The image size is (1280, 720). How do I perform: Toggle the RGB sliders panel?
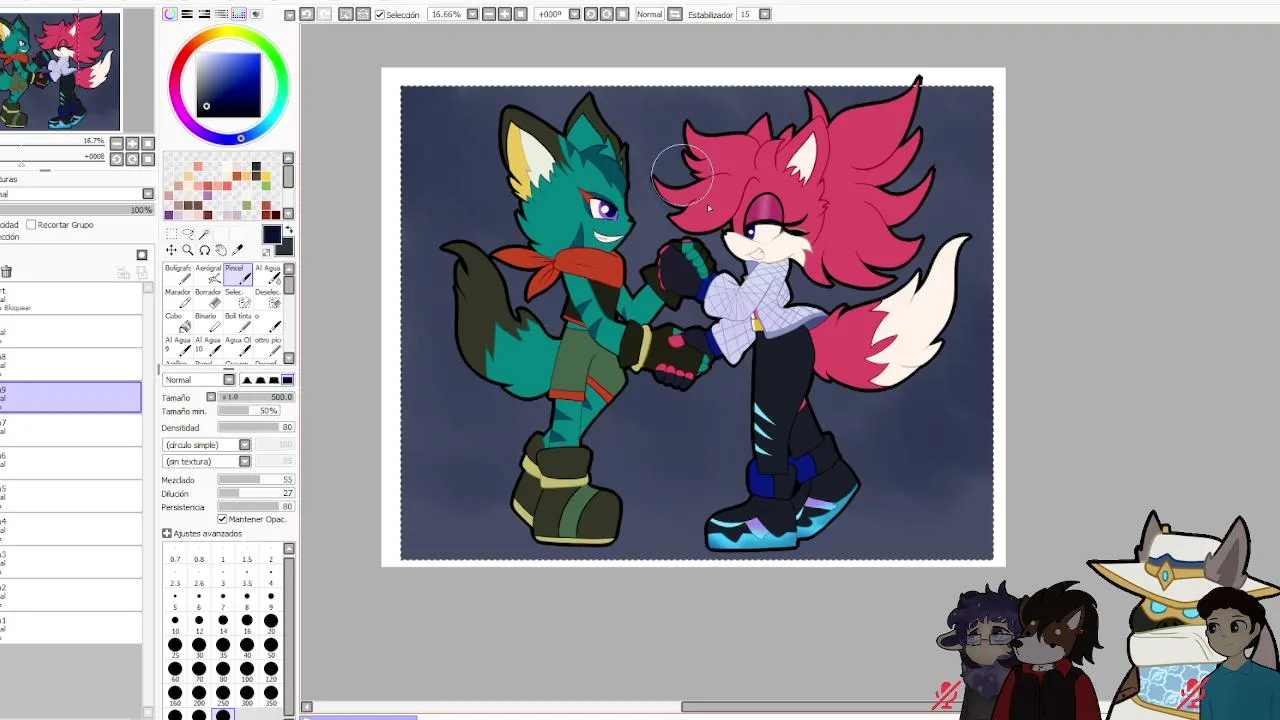click(187, 14)
